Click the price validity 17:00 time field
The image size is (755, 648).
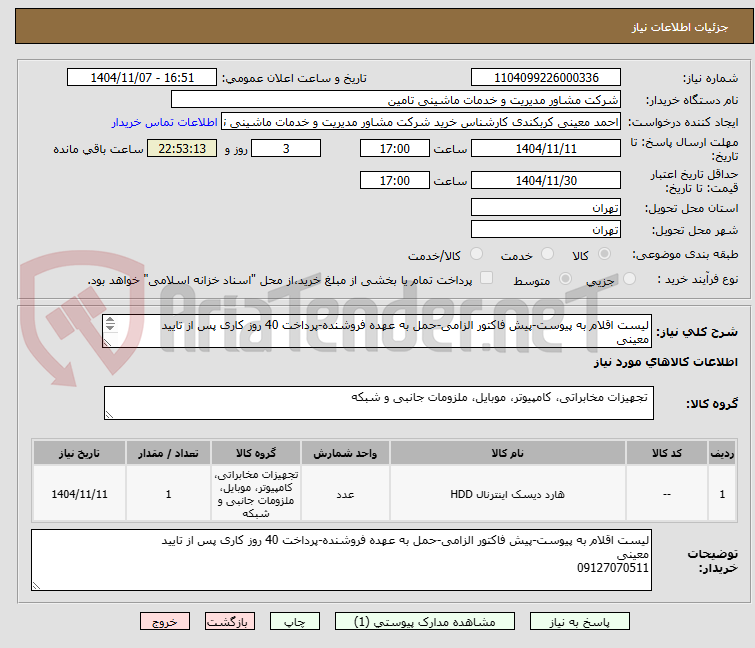[x=394, y=180]
